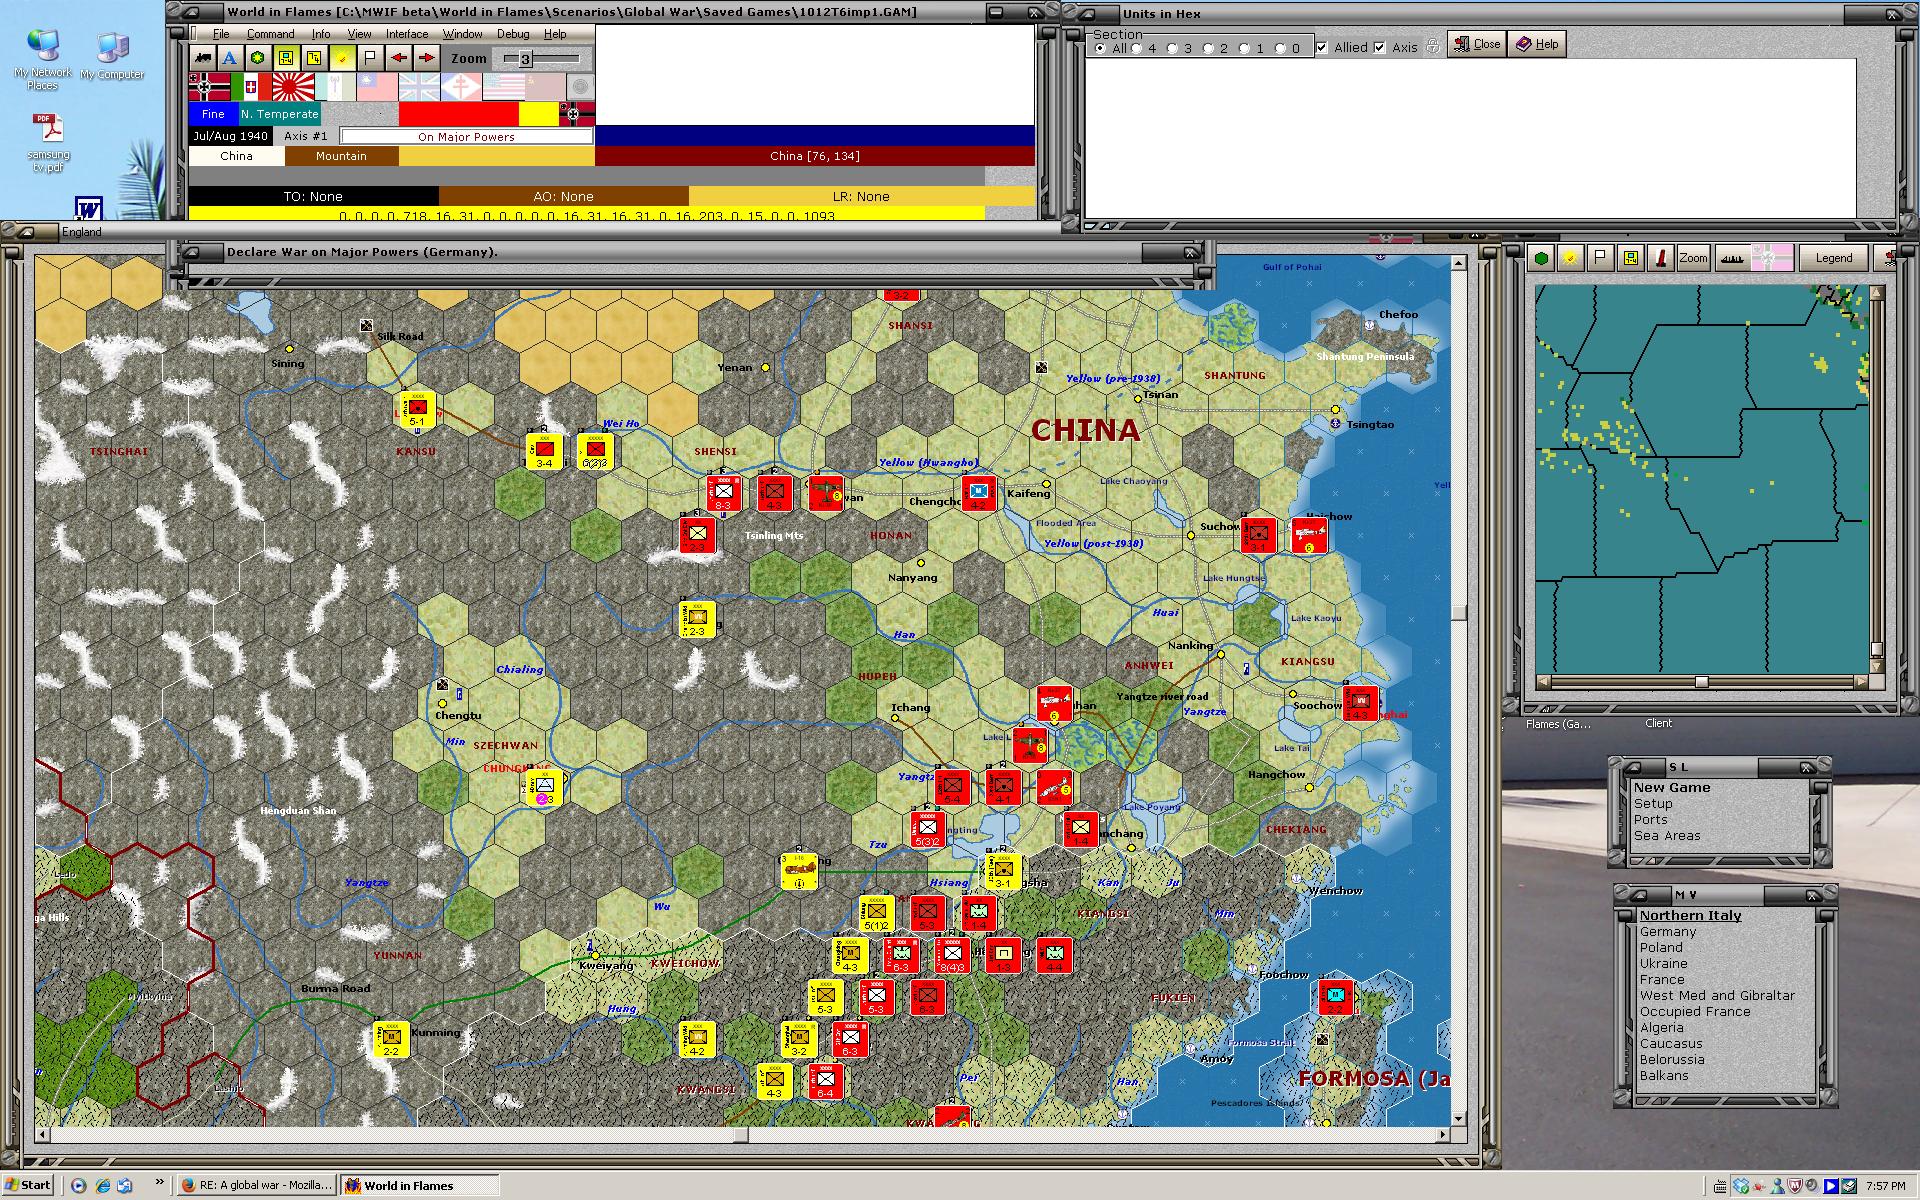This screenshot has width=1920, height=1200.
Task: Select the Chinese flag in powers row
Action: (x=377, y=87)
